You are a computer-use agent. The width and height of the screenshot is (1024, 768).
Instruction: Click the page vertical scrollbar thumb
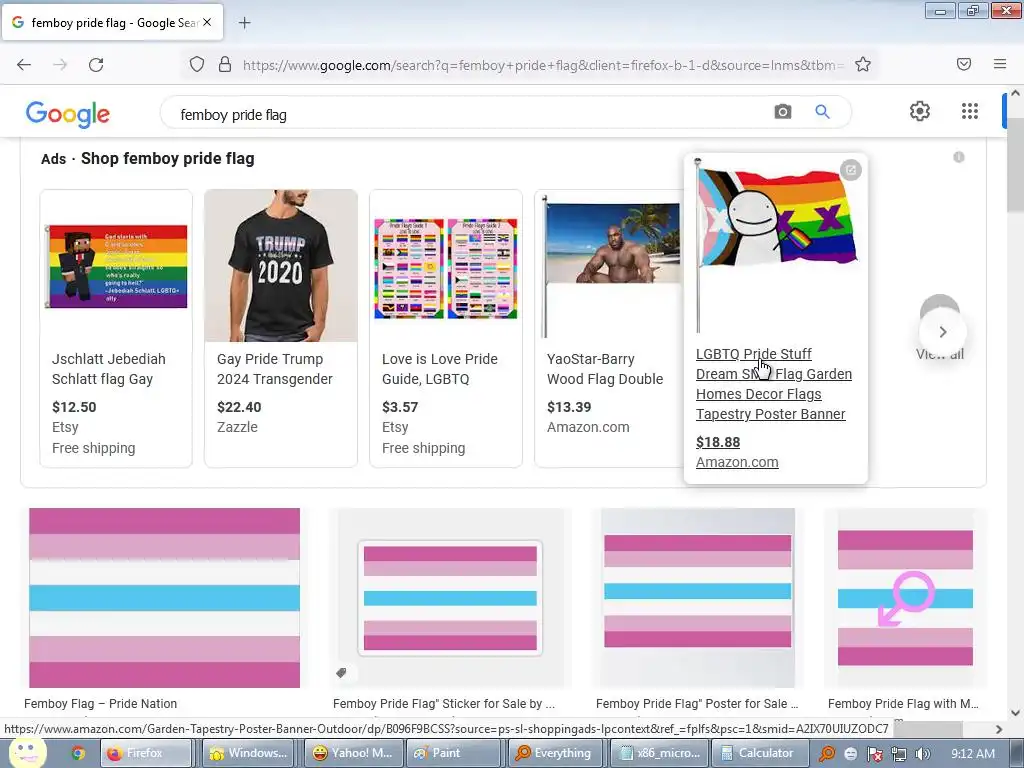click(1016, 165)
